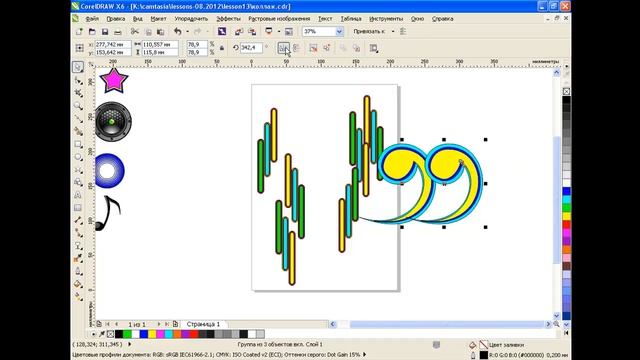Viewport: 640px width, 360px height.
Task: Expand the color profile info arrow
Action: coord(364,355)
